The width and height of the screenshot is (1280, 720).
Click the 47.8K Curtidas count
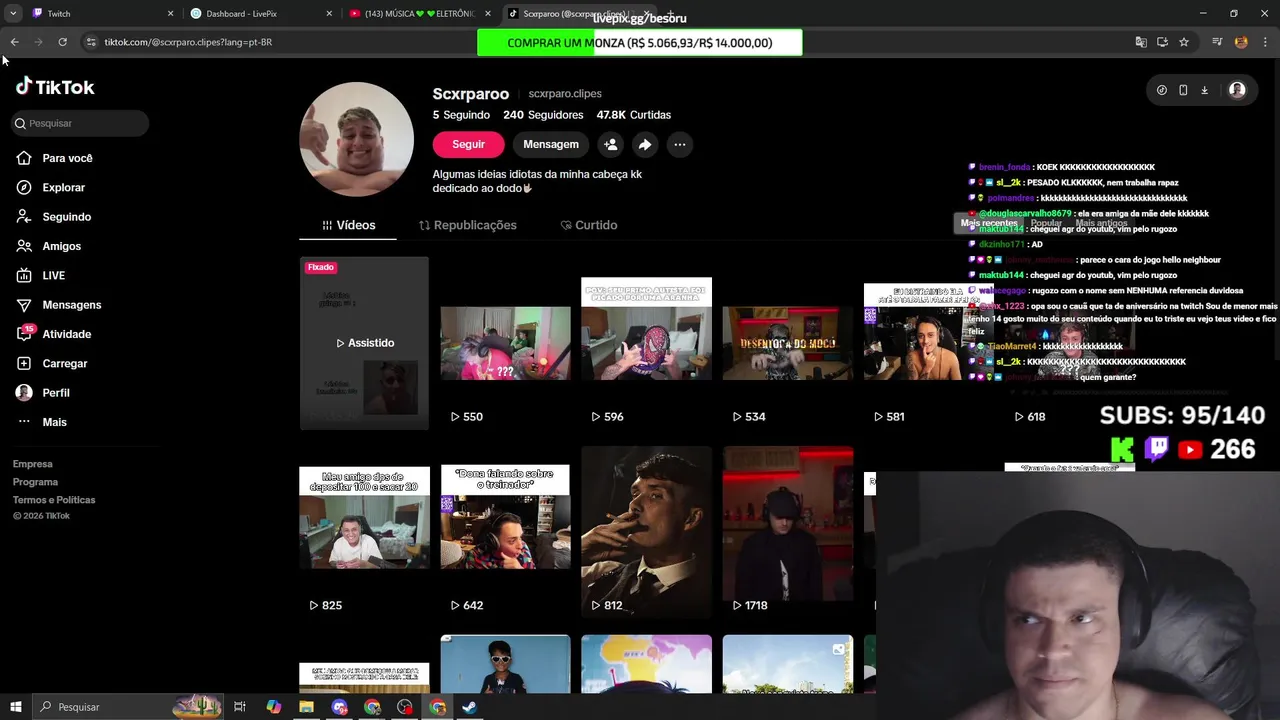tap(634, 115)
